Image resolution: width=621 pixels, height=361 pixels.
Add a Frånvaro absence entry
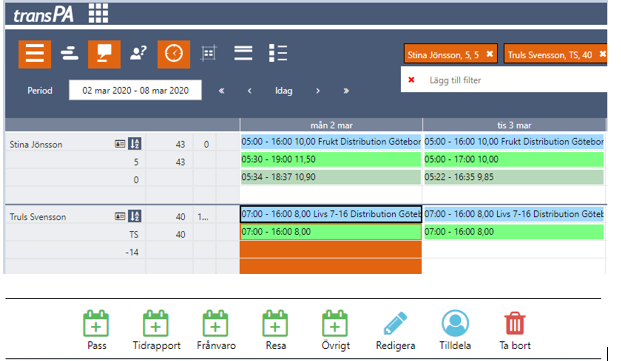pos(216,330)
